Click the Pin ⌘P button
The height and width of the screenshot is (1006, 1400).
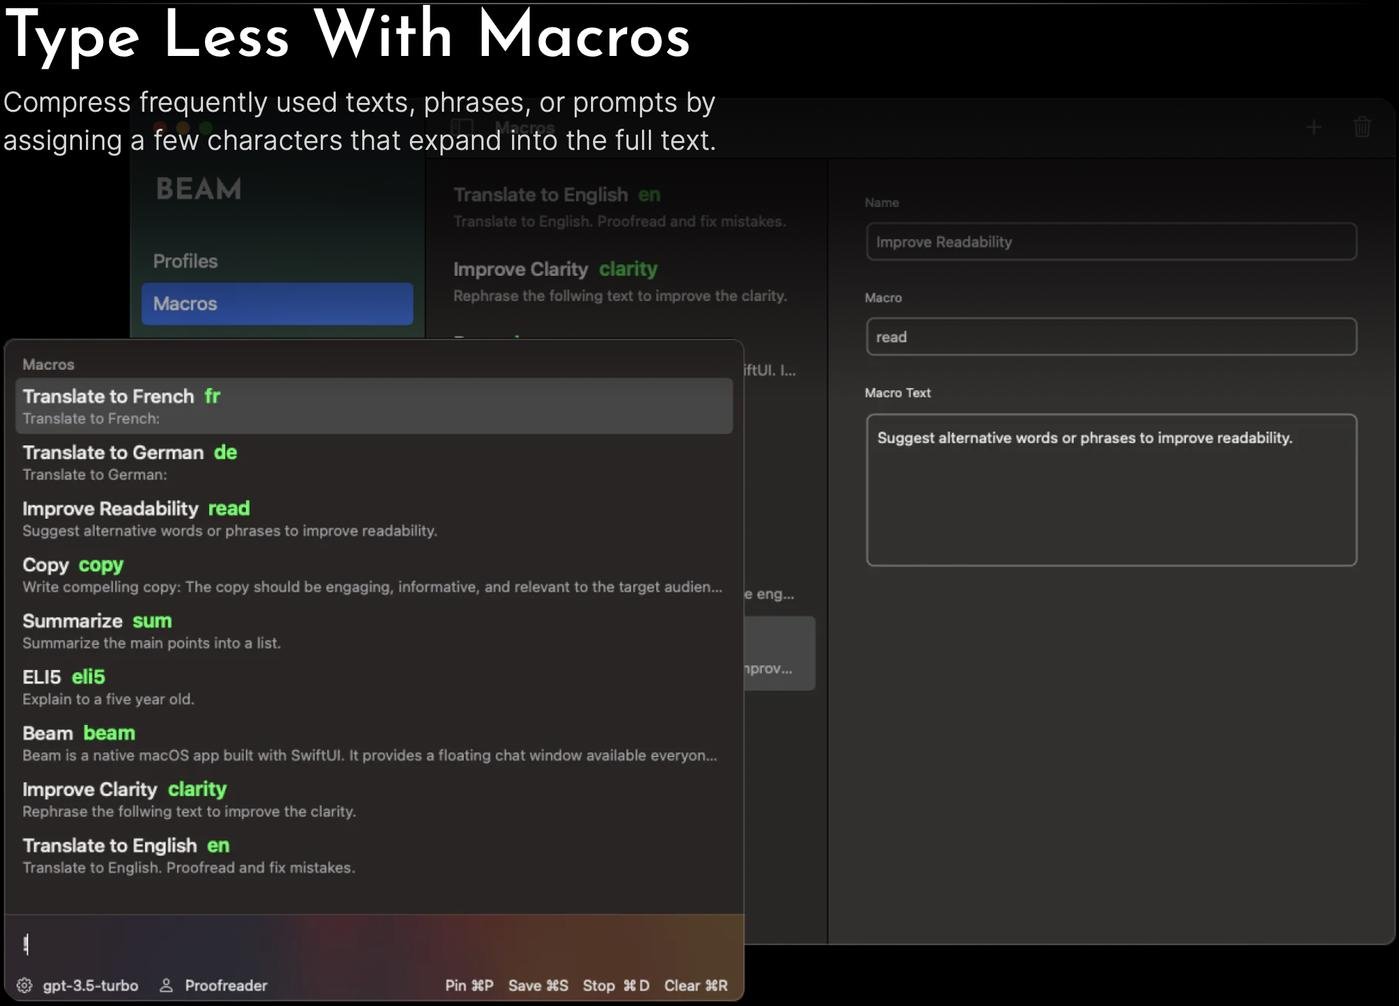tap(469, 985)
